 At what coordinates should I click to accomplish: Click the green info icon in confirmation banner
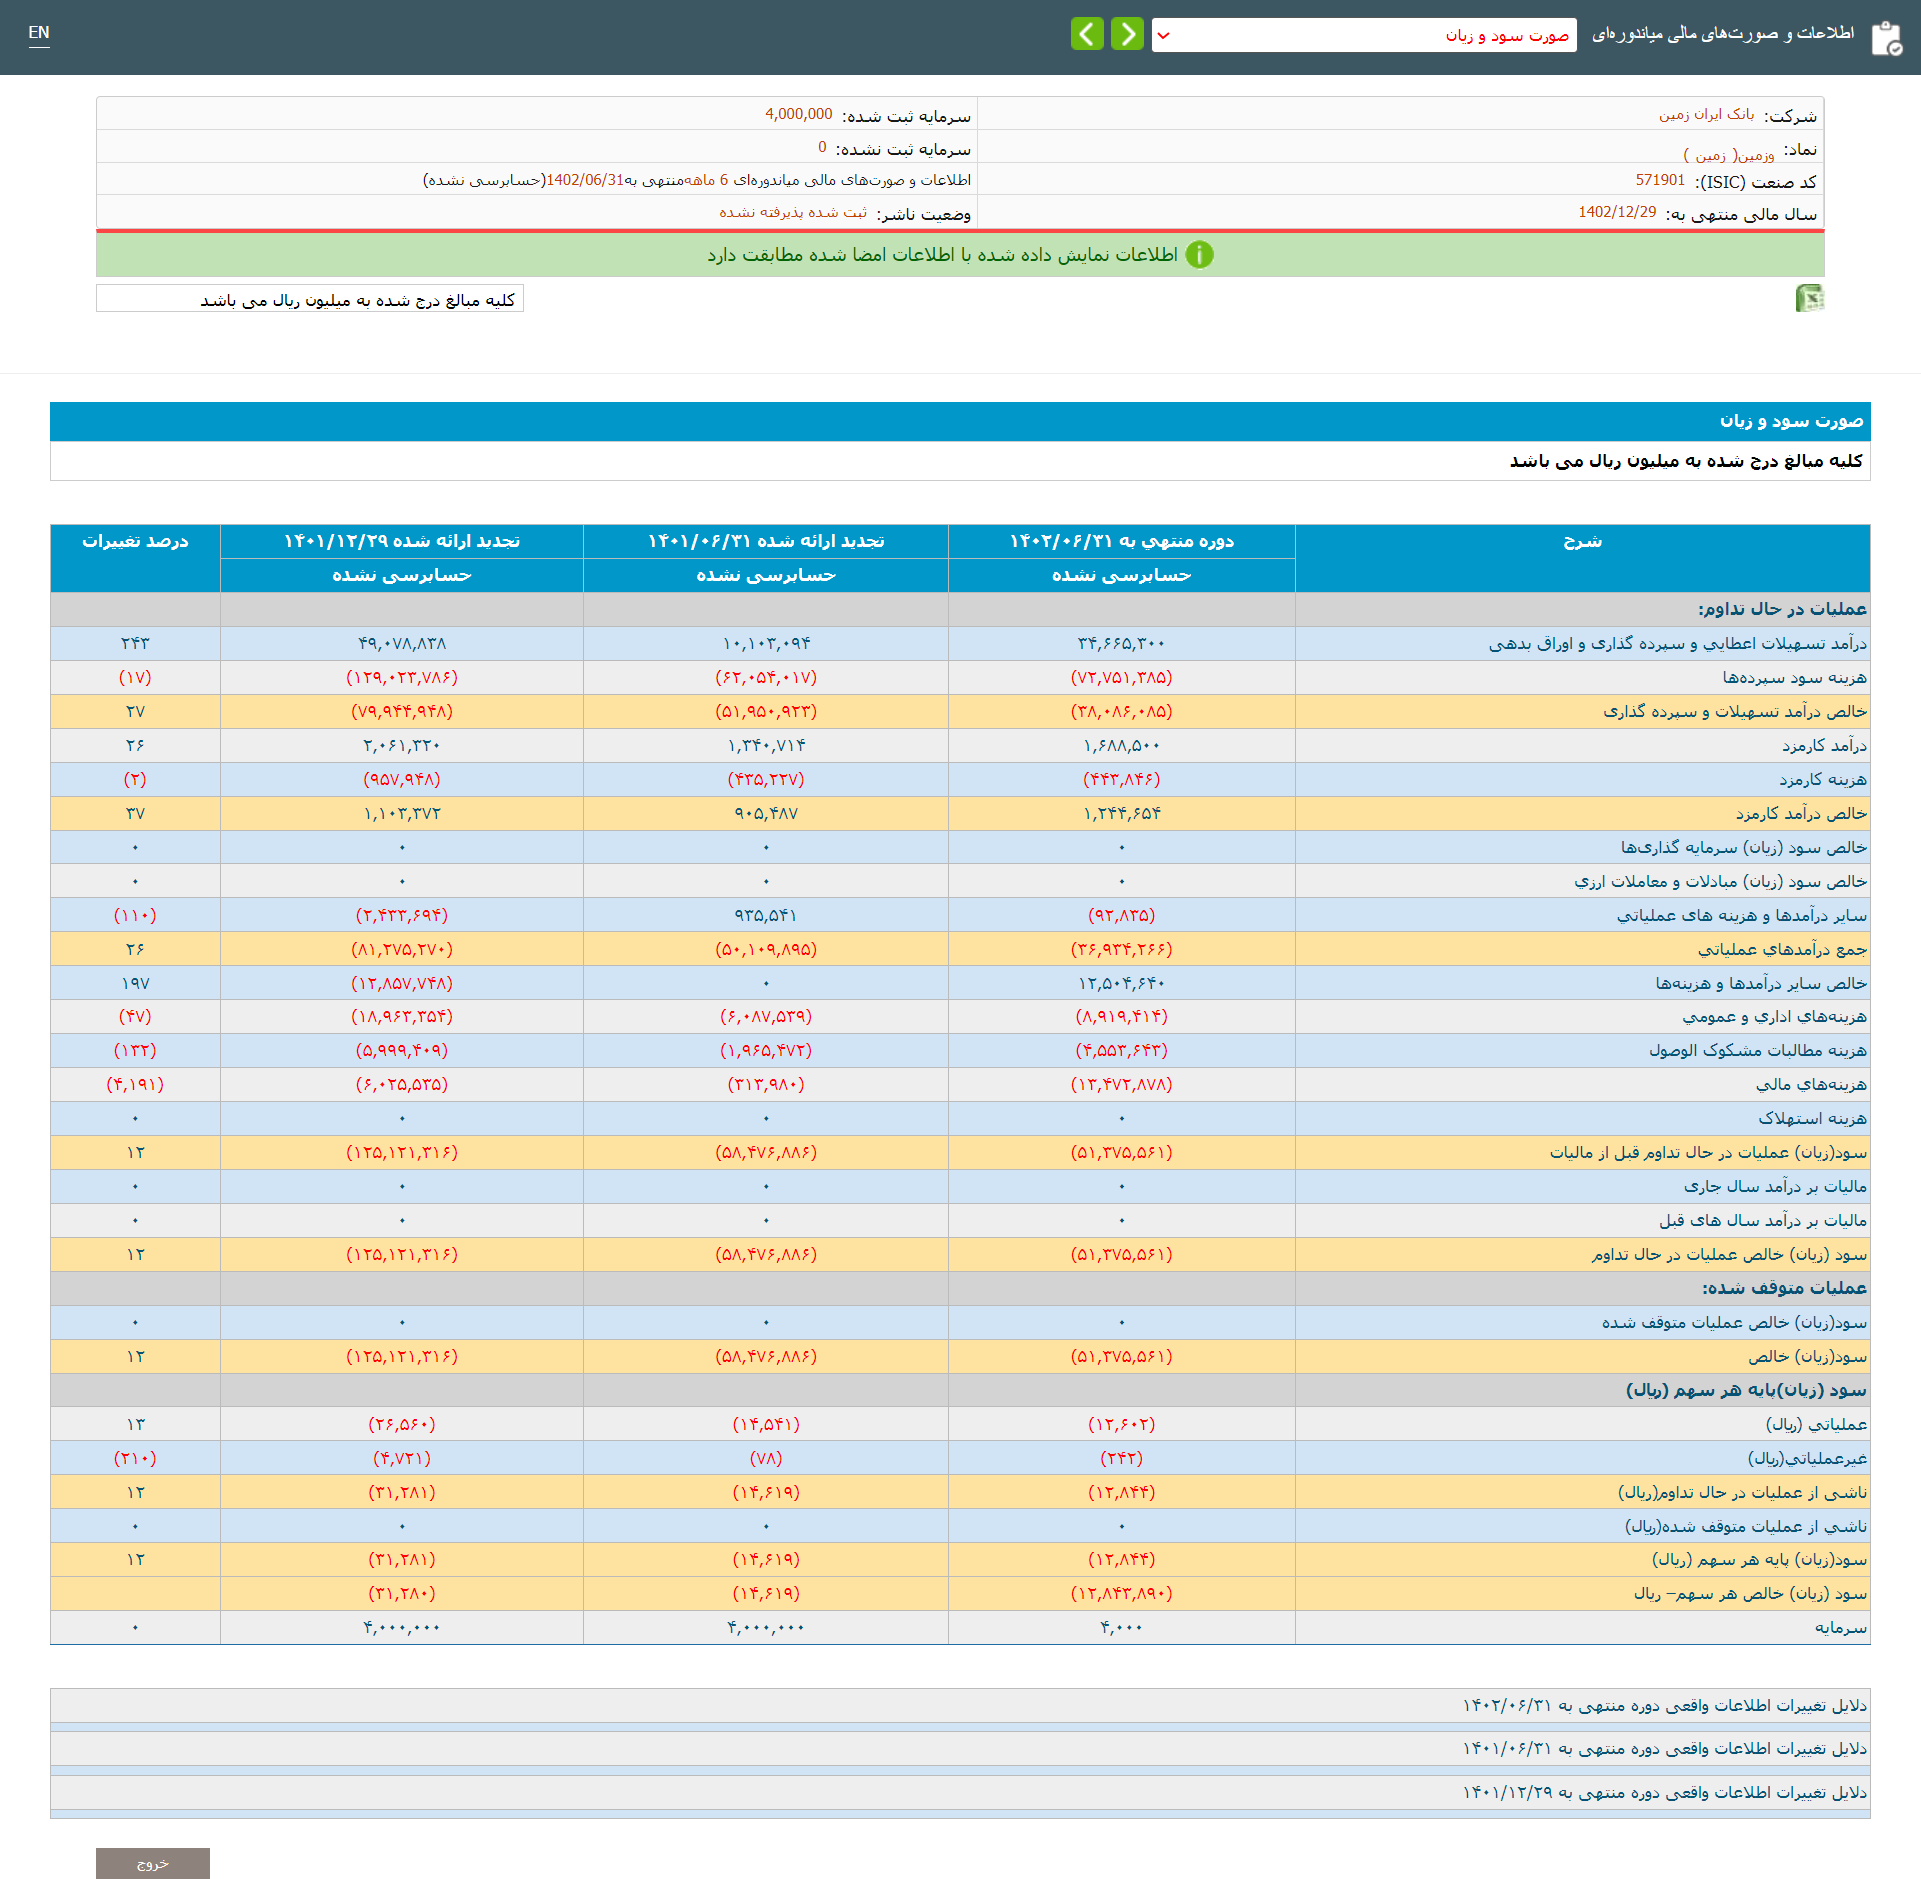click(x=1199, y=255)
